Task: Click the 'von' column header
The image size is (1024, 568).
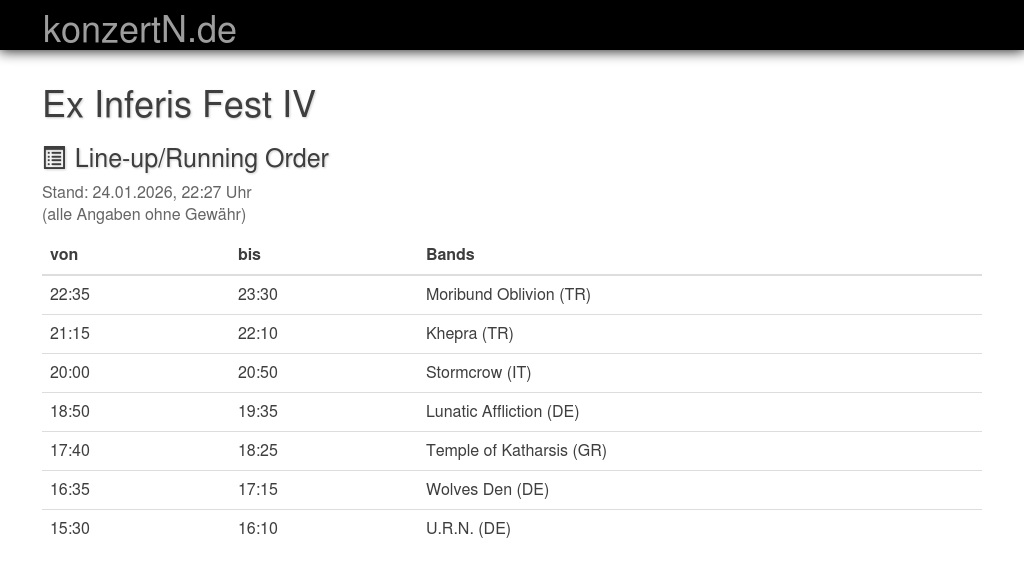Action: click(x=64, y=254)
